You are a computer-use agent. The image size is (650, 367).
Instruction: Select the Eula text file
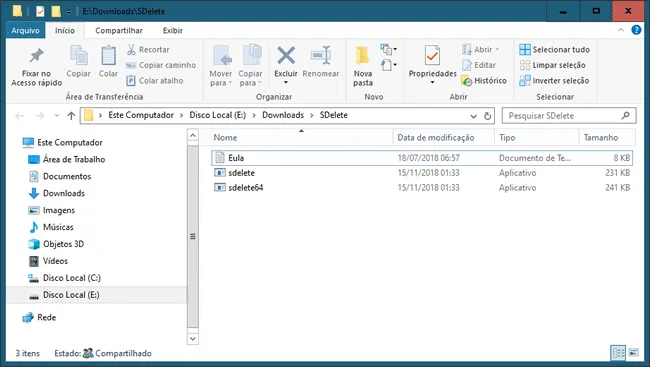click(x=422, y=158)
